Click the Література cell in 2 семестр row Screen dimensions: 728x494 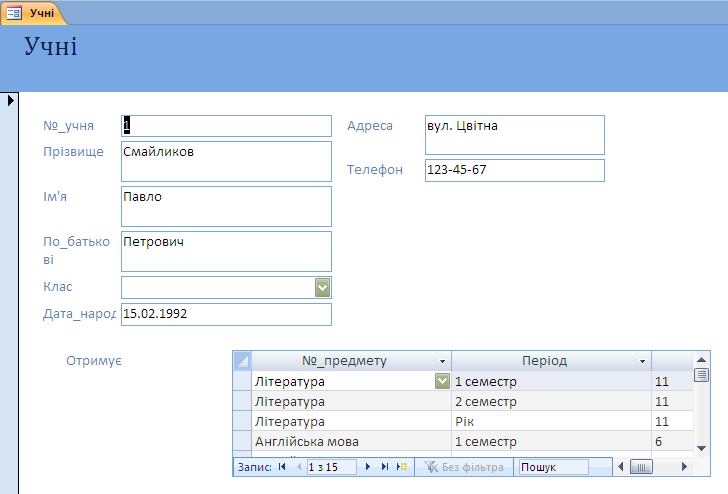coord(351,401)
